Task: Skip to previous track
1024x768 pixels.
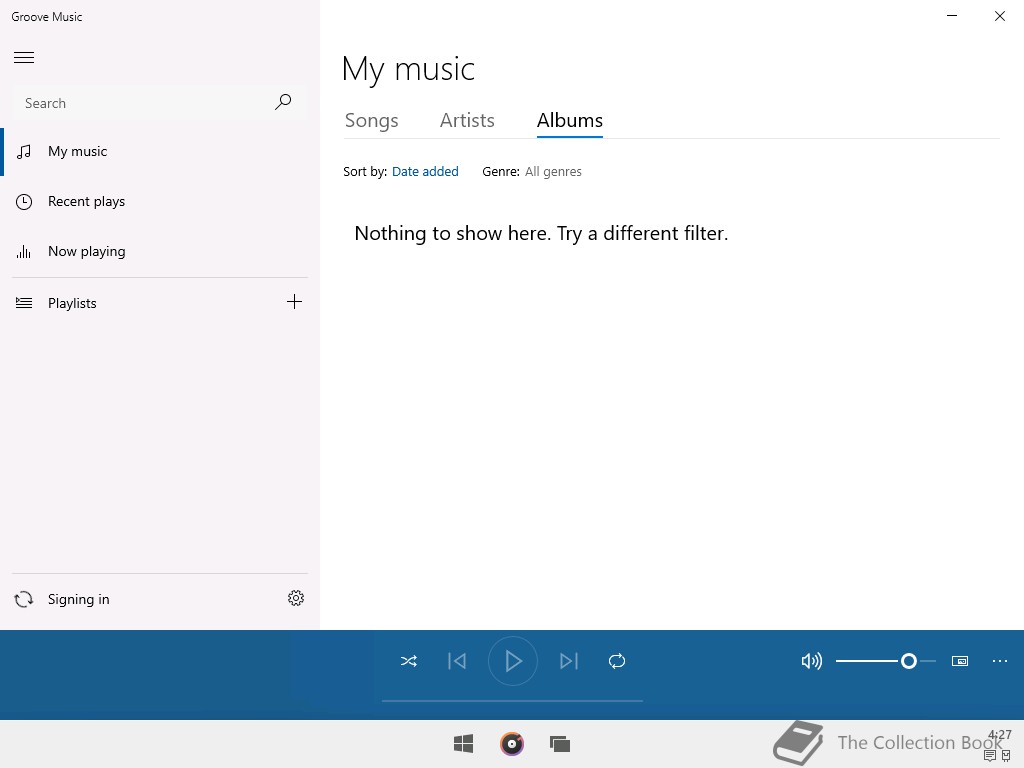Action: click(457, 662)
